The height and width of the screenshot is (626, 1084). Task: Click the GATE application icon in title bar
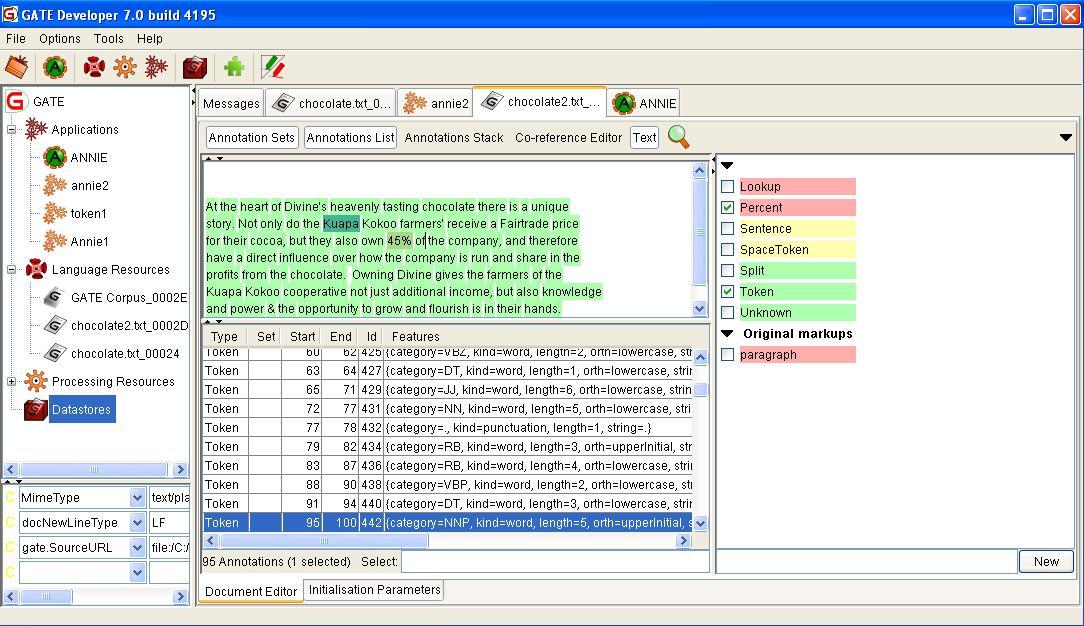(10, 14)
